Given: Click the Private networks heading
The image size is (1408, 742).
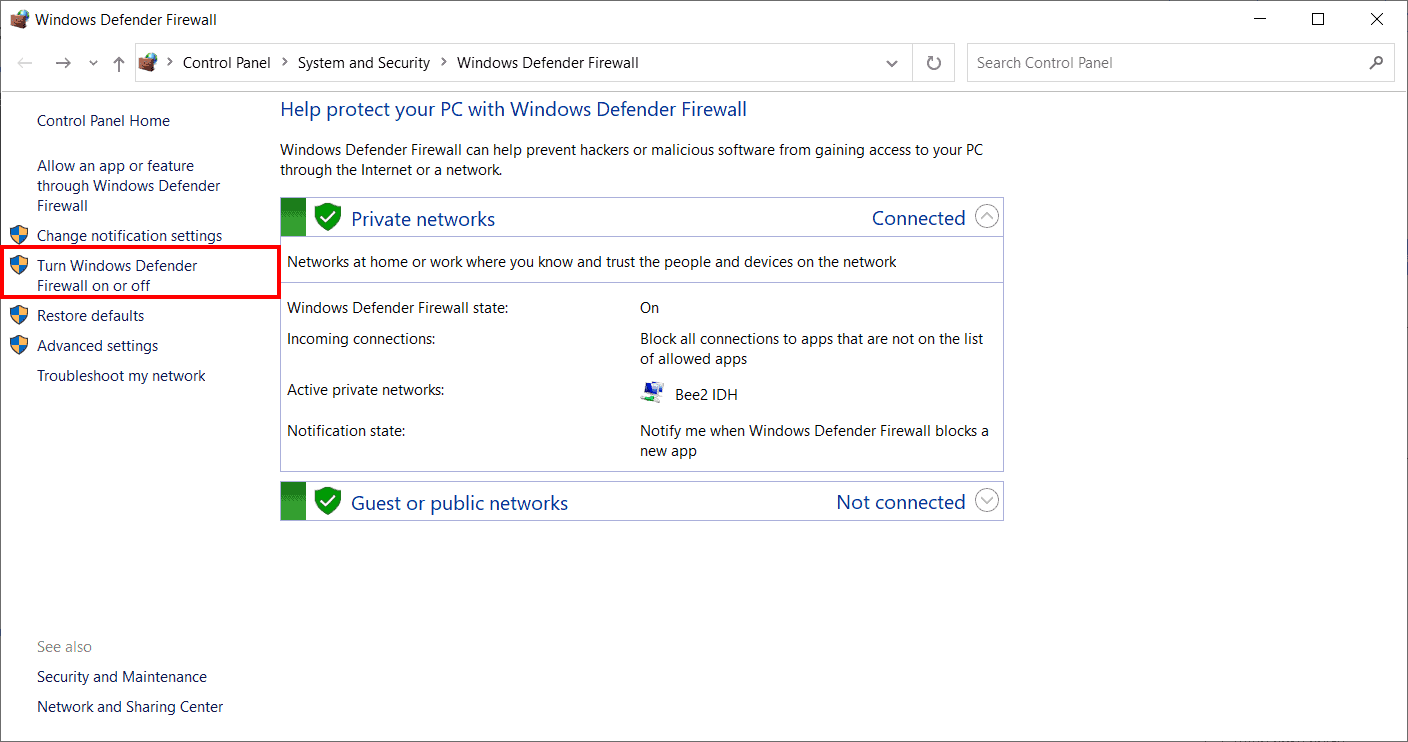Looking at the screenshot, I should click(423, 219).
